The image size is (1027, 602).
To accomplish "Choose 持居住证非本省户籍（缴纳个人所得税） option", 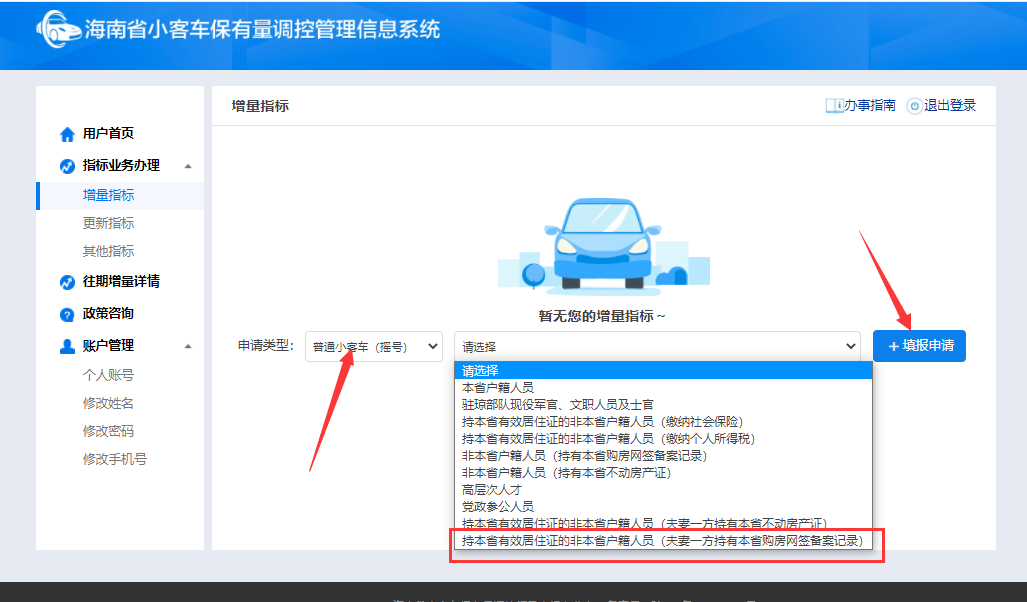I will pos(663,439).
